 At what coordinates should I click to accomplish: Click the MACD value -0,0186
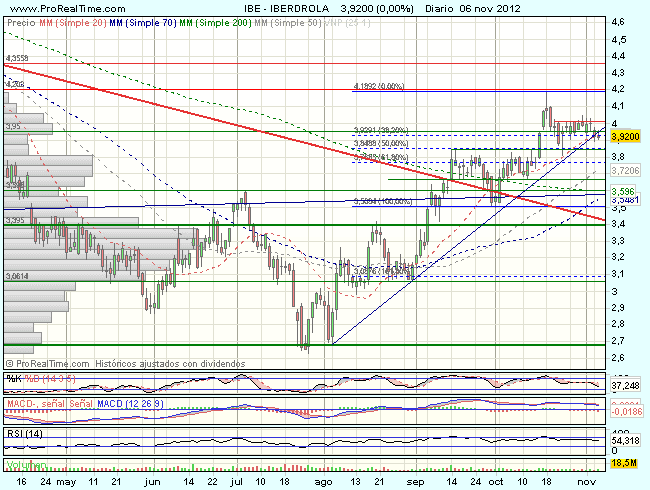pyautogui.click(x=626, y=412)
